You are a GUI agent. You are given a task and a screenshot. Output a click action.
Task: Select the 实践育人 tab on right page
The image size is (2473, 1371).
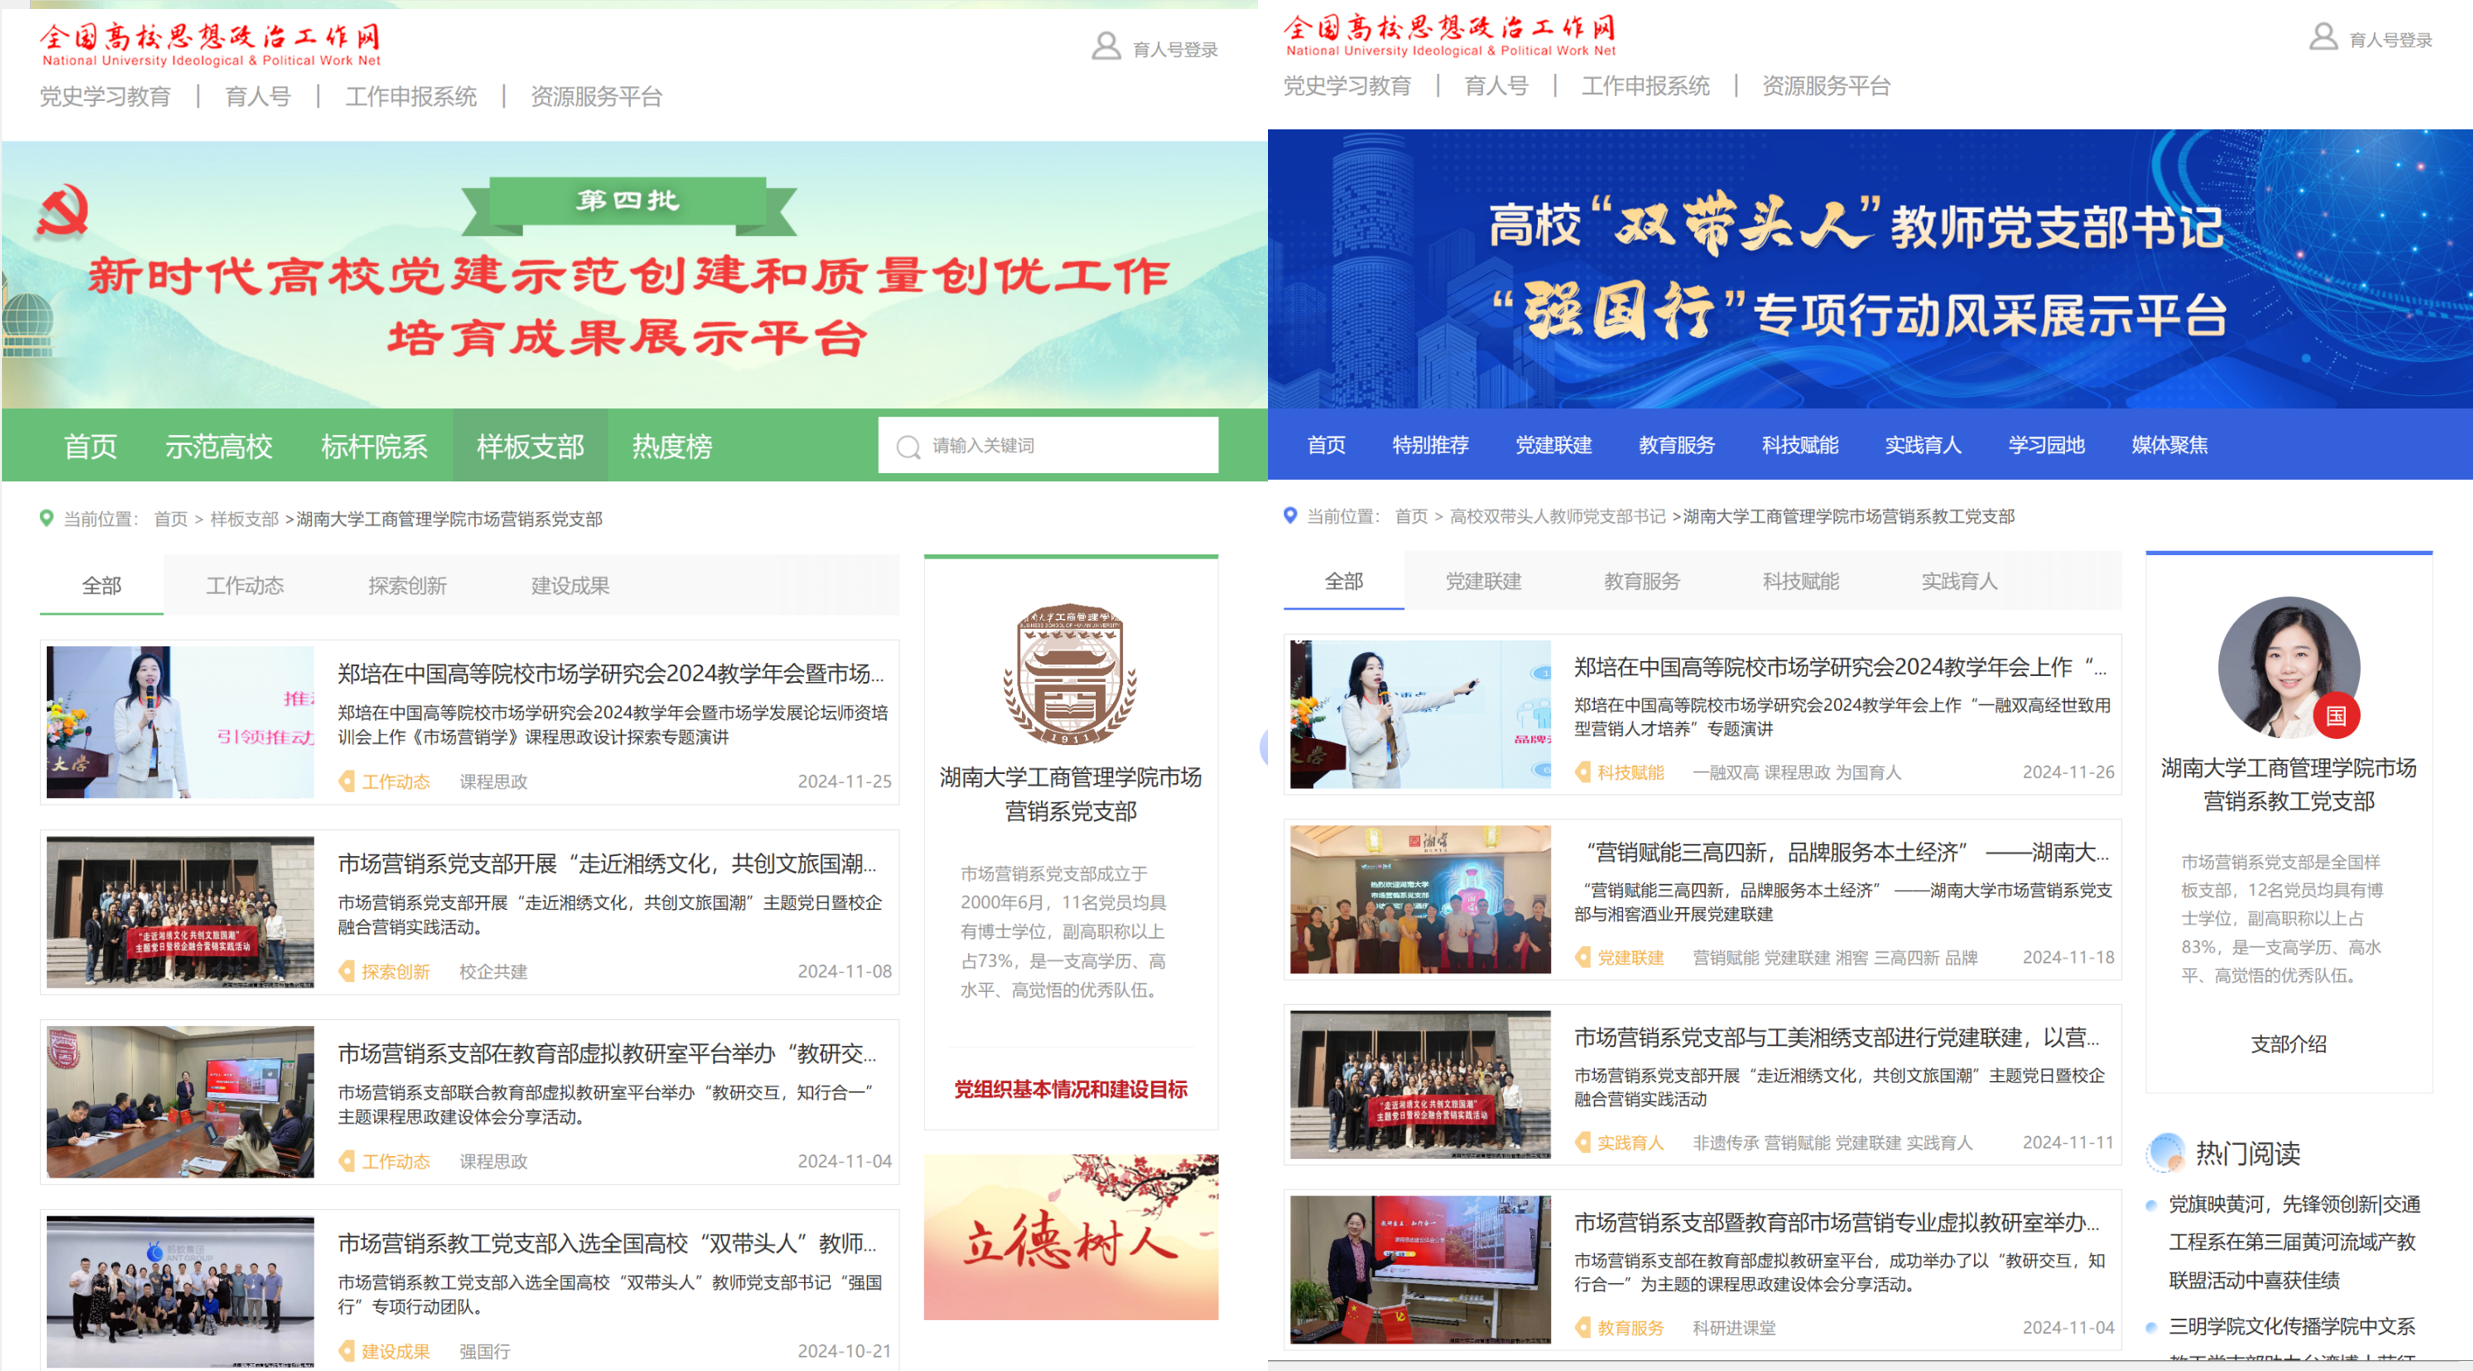tap(1959, 581)
